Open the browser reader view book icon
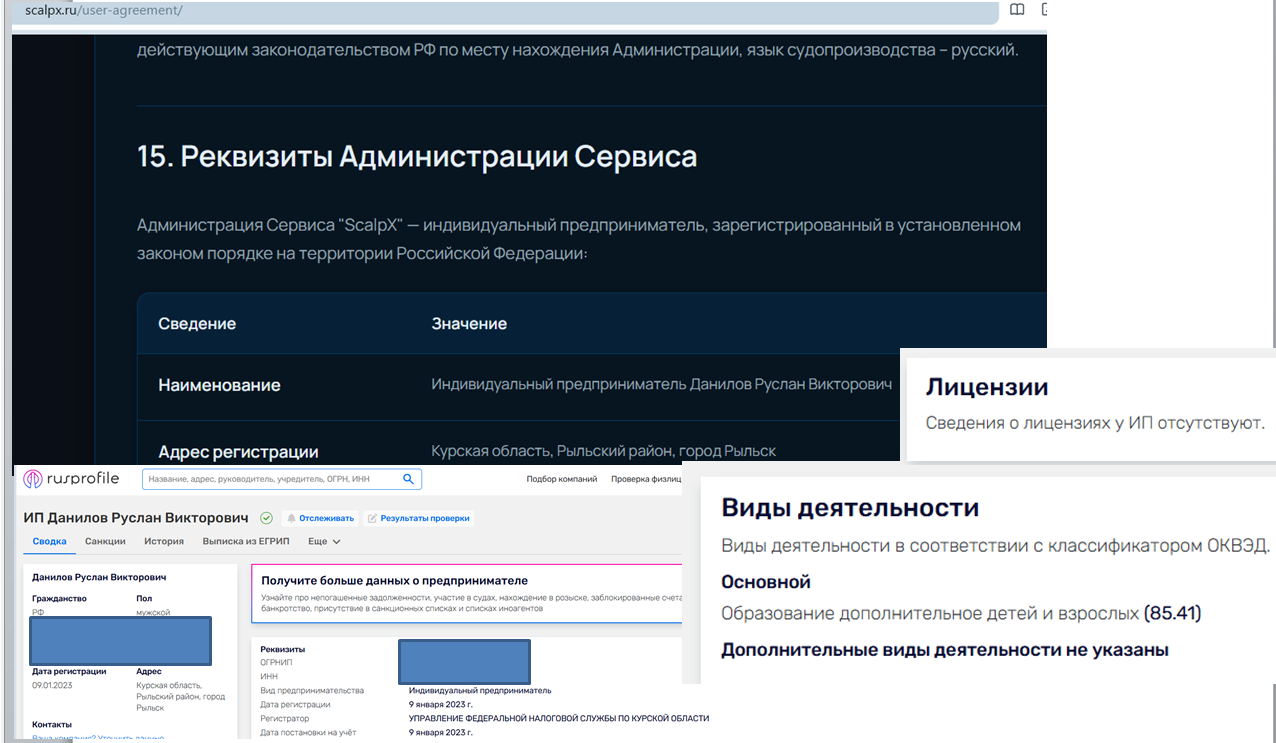Image resolution: width=1276 pixels, height=743 pixels. [1017, 10]
